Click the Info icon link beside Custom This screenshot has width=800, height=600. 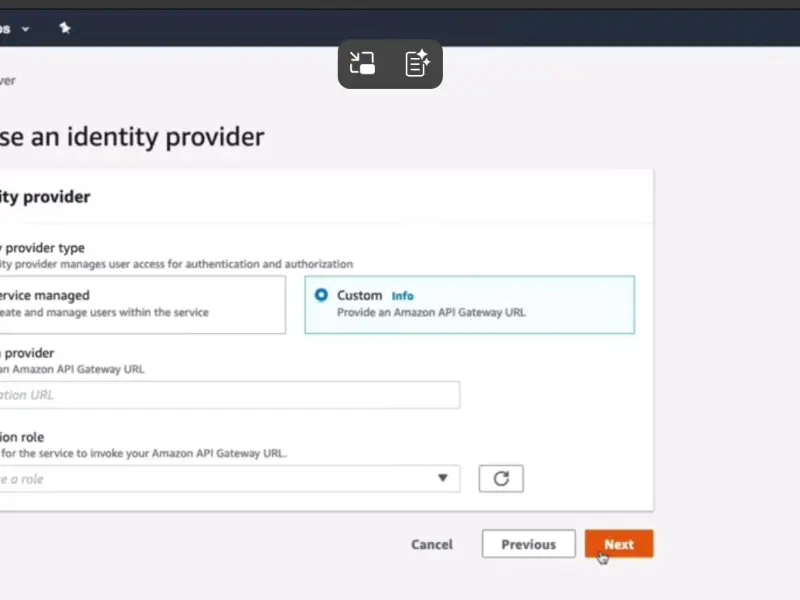402,295
